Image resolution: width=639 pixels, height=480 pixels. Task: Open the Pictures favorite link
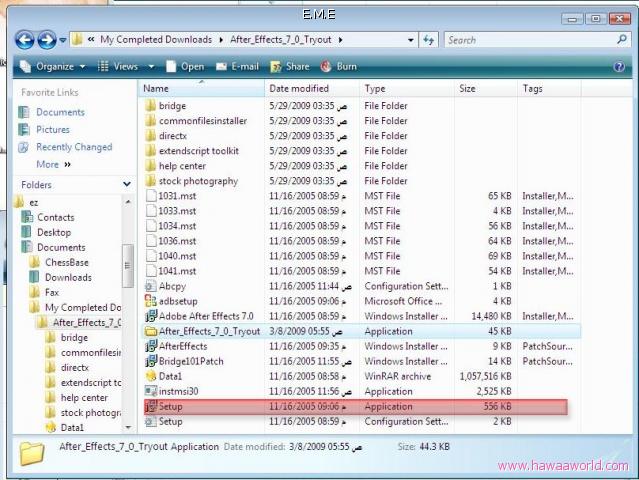52,129
